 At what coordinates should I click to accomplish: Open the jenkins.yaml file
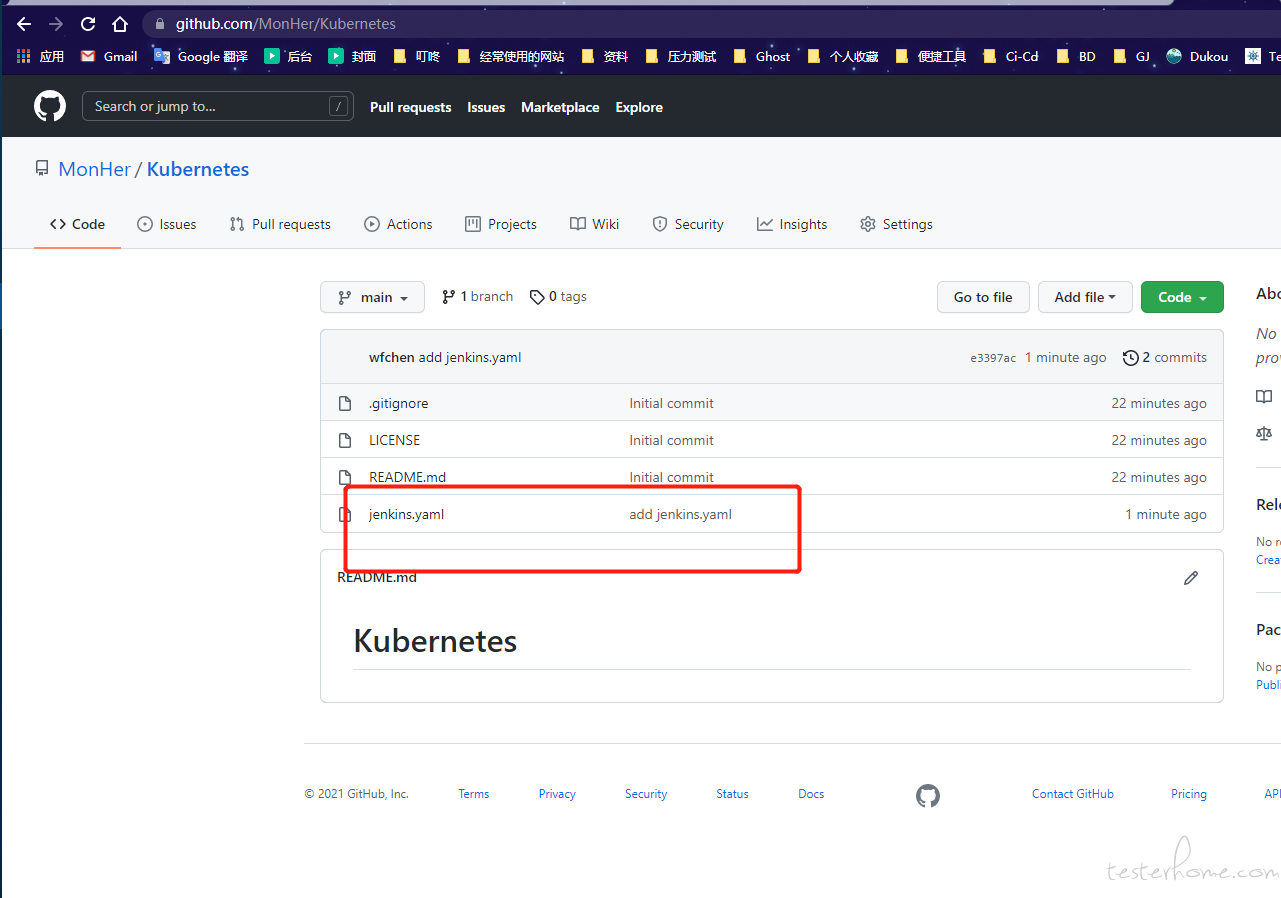(406, 514)
